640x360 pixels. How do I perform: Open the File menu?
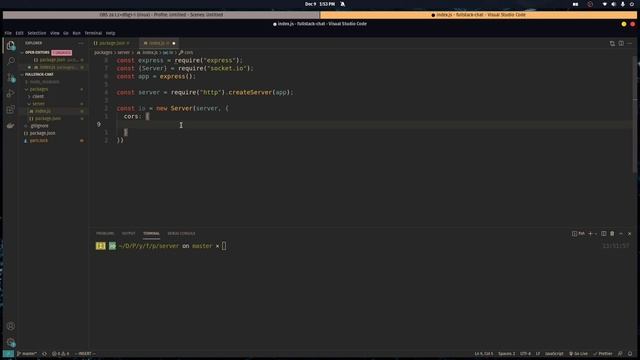click(x=8, y=33)
